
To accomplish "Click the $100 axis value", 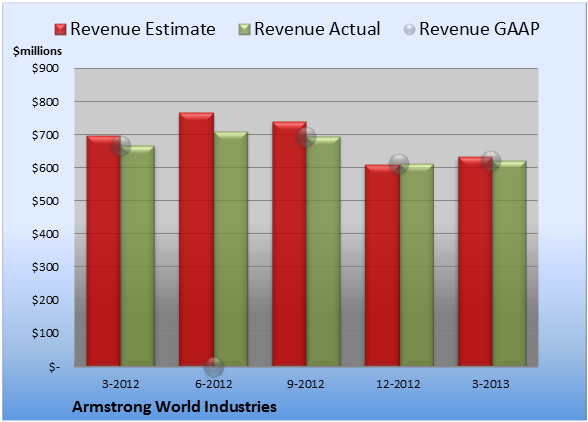I will click(45, 333).
